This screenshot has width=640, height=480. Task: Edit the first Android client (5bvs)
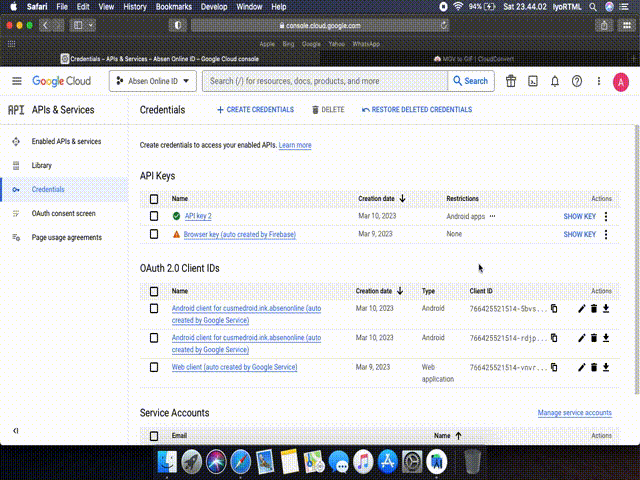582,309
